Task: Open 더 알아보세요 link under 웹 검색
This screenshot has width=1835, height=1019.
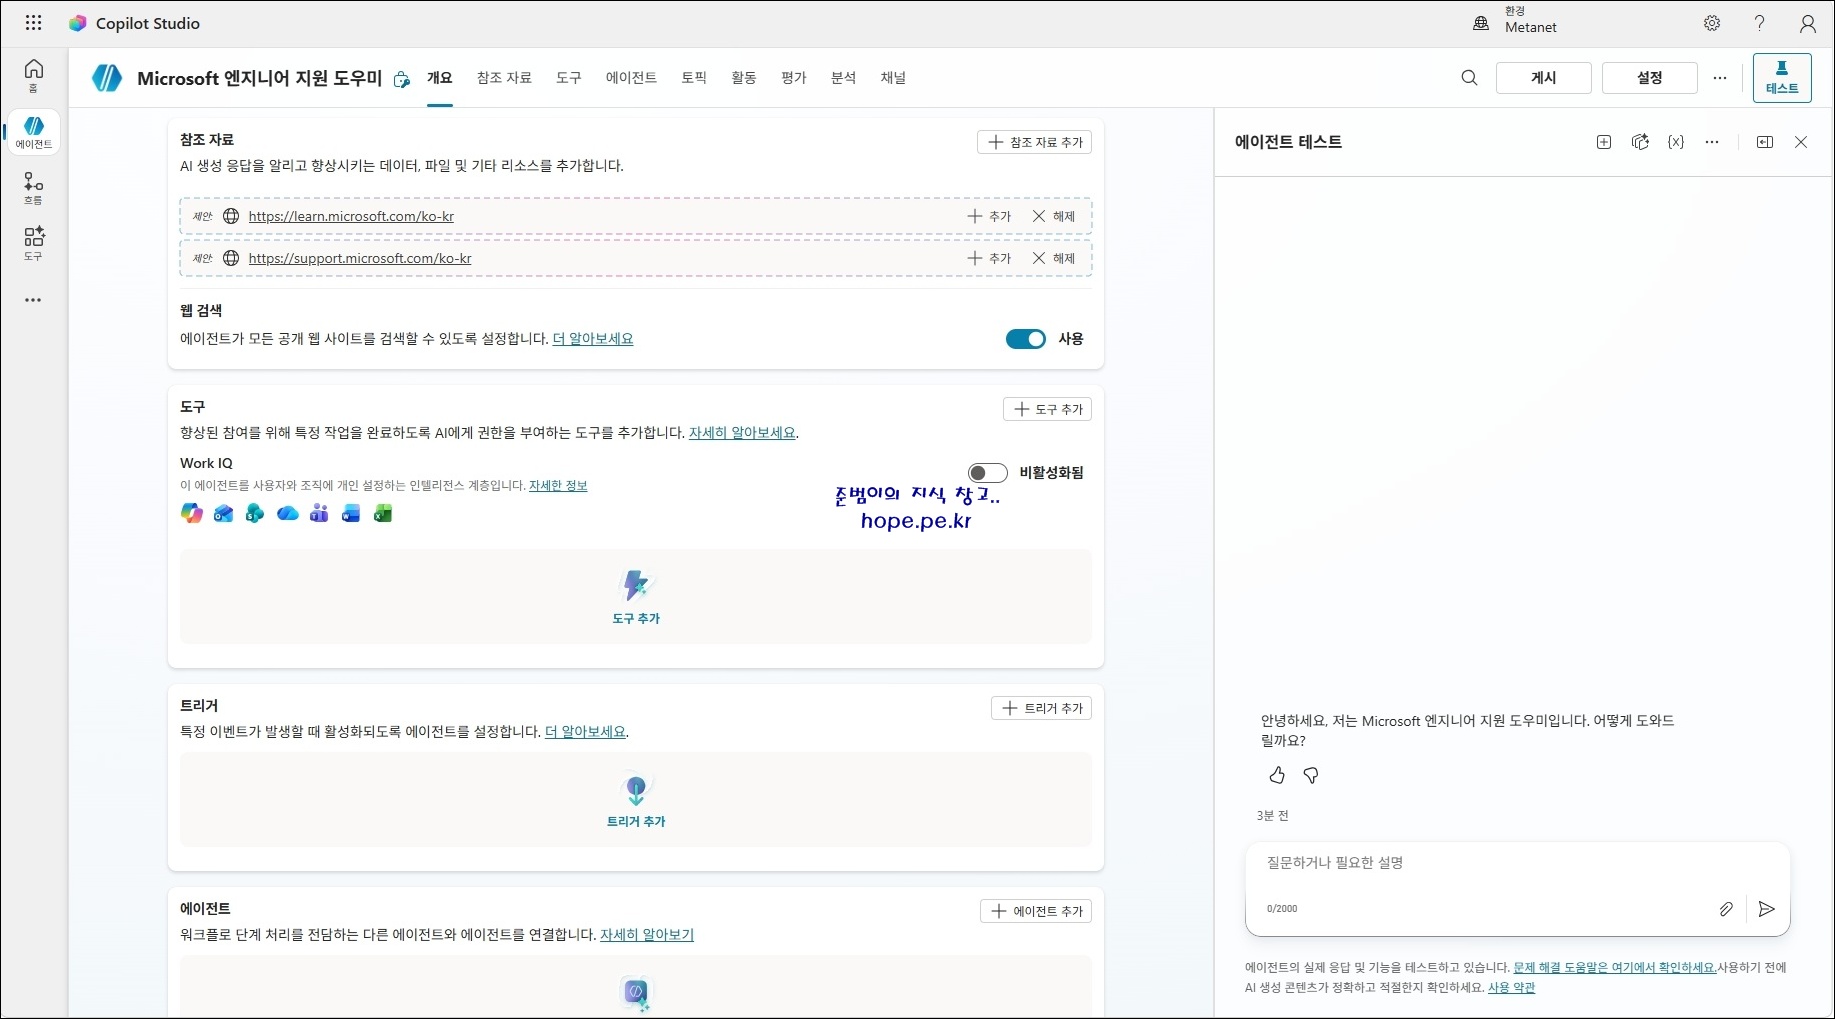Action: point(593,339)
